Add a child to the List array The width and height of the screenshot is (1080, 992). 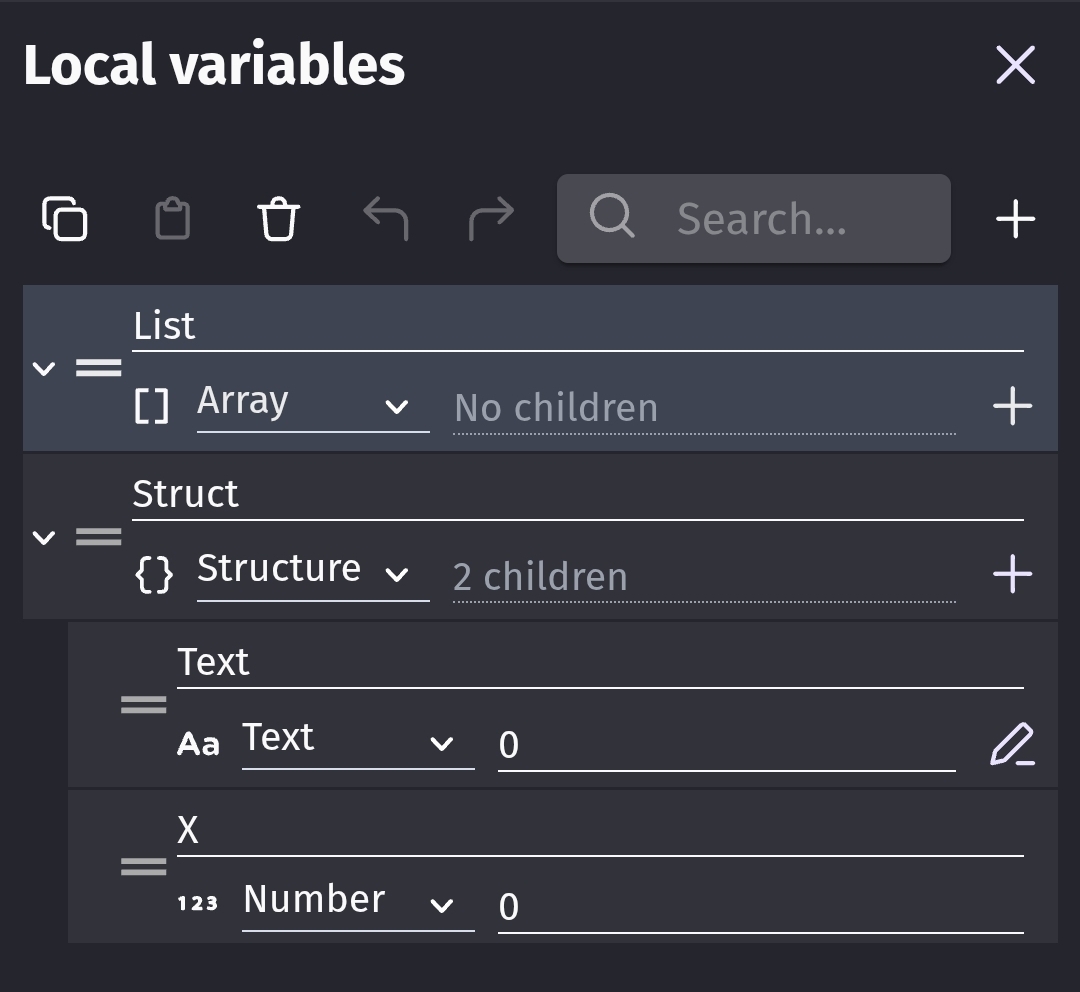point(1012,406)
